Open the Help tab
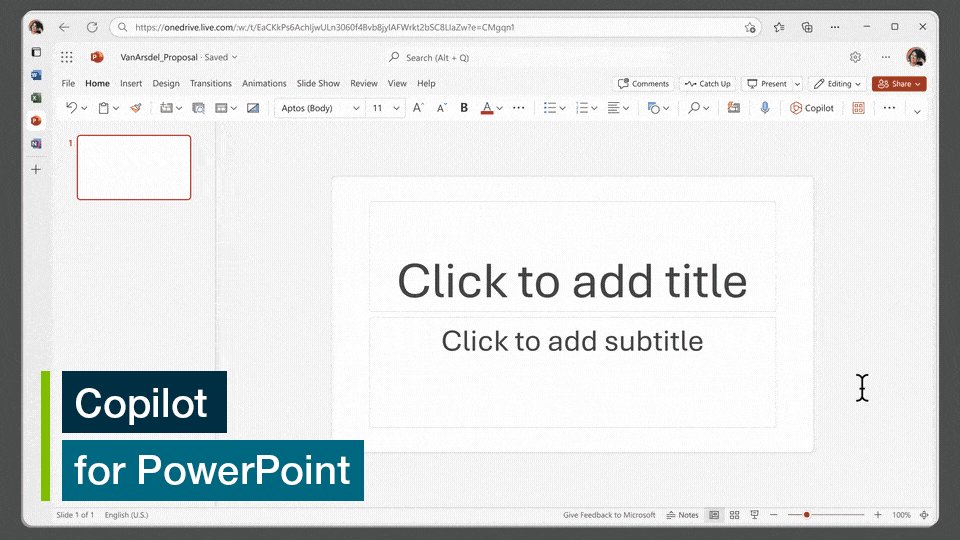The width and height of the screenshot is (960, 540). [x=426, y=84]
